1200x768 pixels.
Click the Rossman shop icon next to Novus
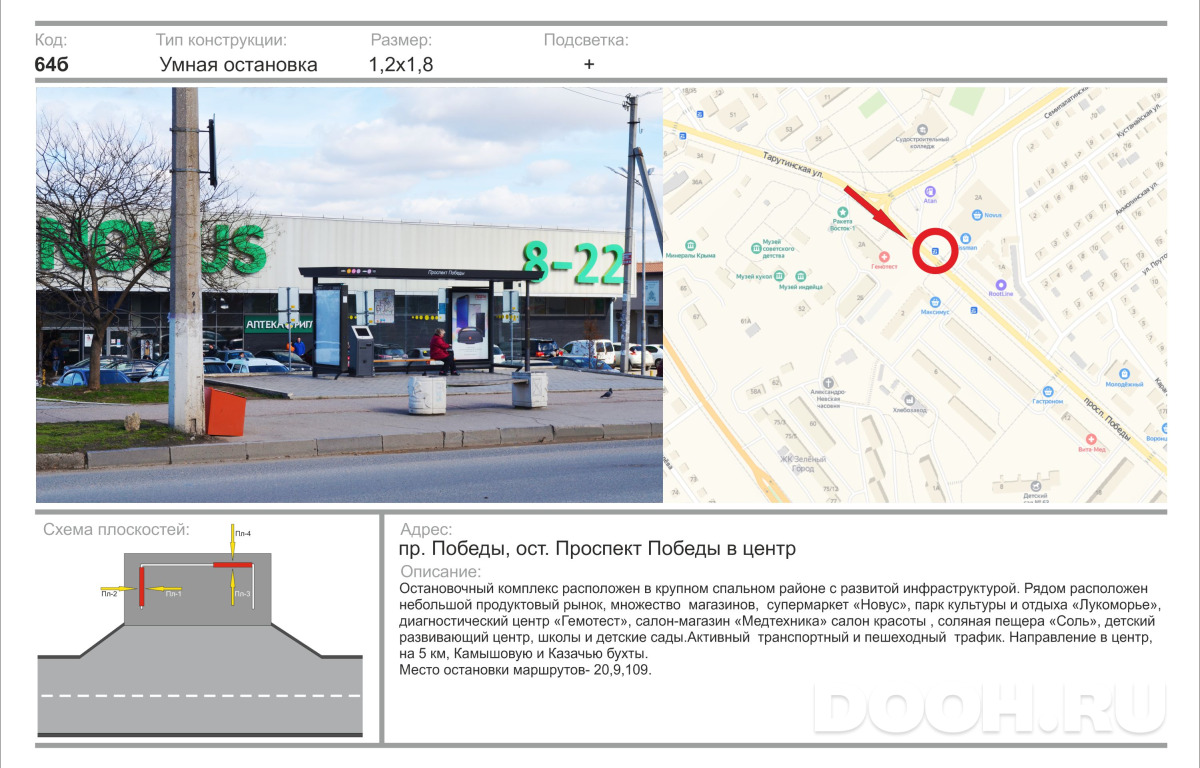click(x=966, y=238)
